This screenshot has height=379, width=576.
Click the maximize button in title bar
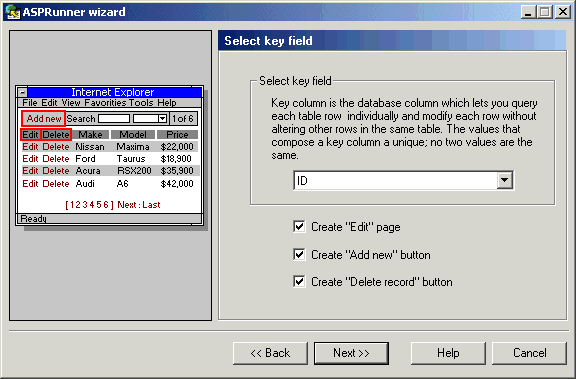pyautogui.click(x=545, y=12)
